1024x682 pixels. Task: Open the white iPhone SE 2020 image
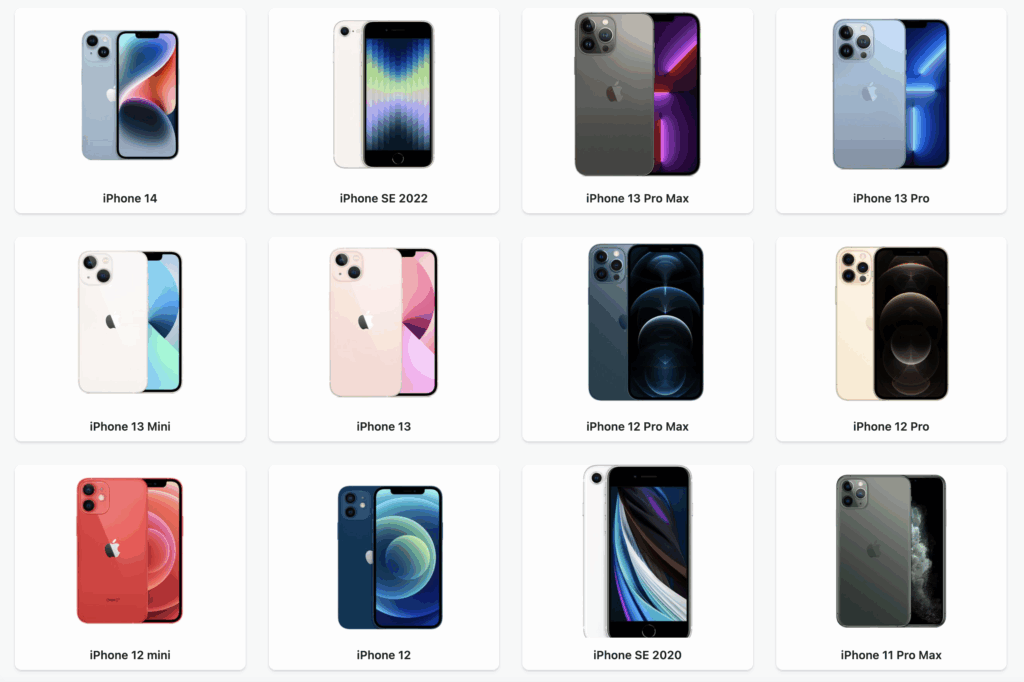tap(637, 552)
